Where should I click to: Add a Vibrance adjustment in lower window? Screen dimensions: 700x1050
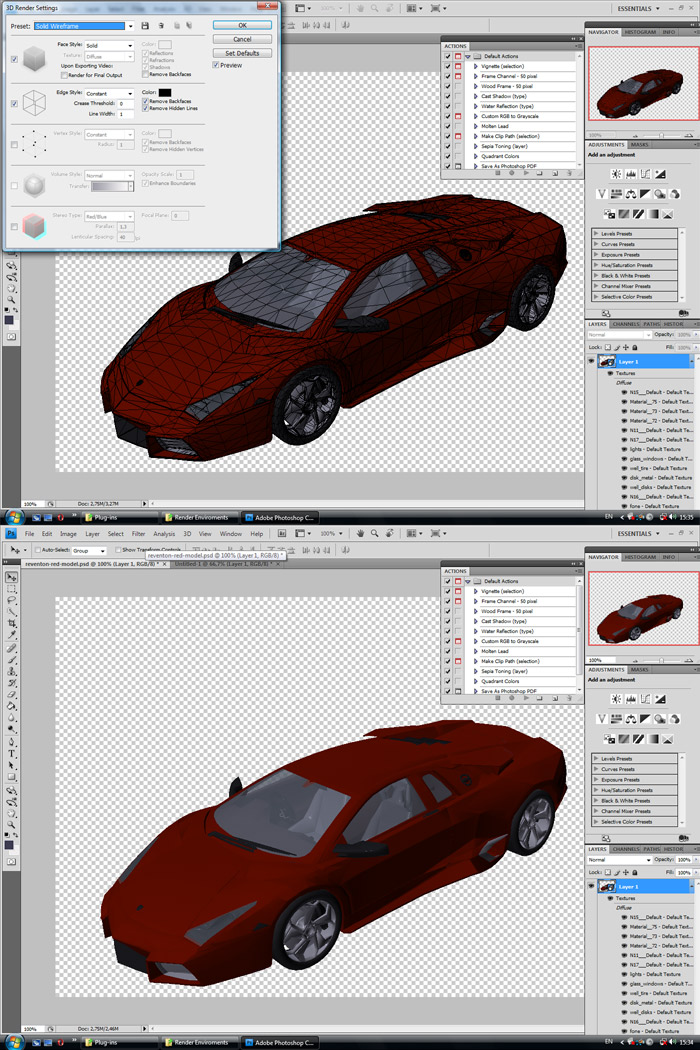[x=602, y=719]
